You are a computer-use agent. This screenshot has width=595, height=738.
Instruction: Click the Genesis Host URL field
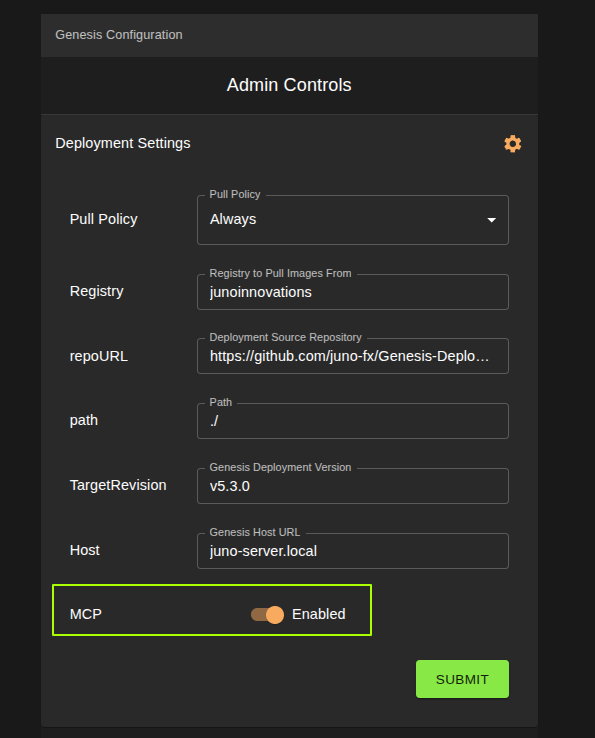[x=353, y=551]
